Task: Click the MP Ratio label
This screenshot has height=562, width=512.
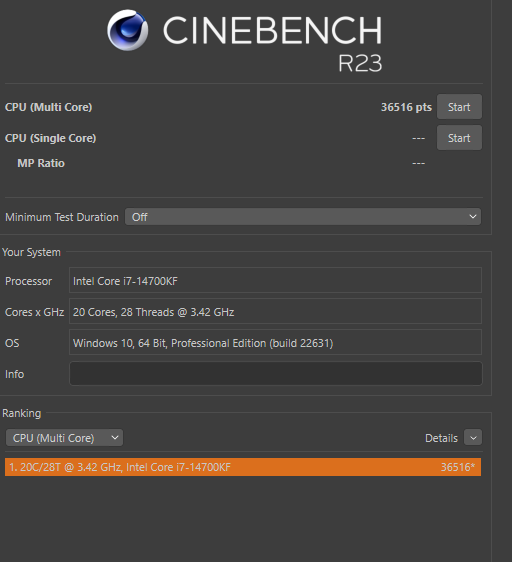Action: coord(41,163)
